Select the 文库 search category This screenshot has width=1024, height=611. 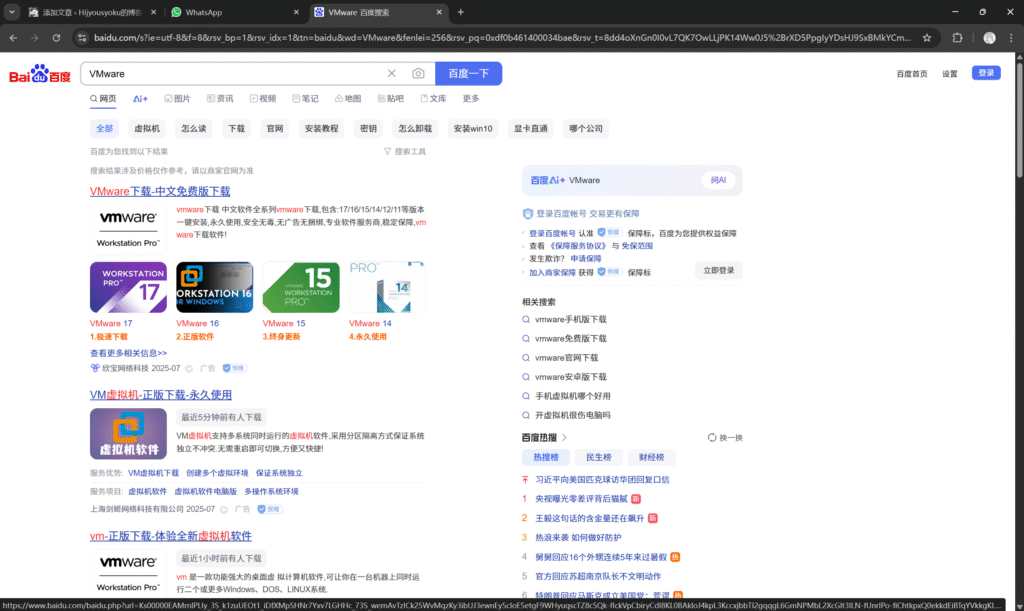pos(433,99)
